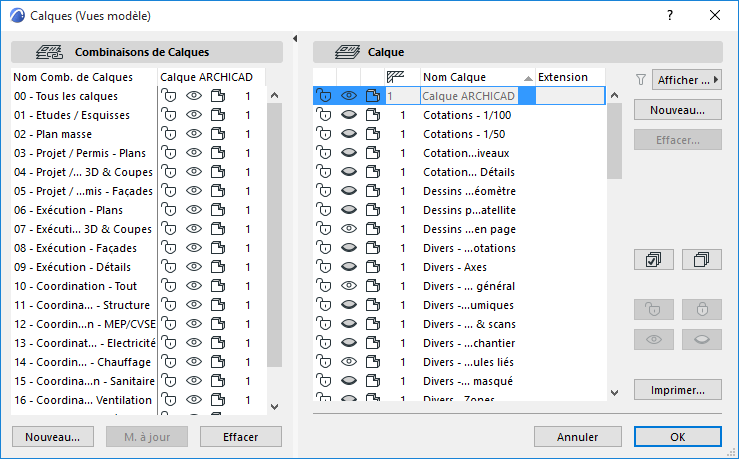Toggle lock icon for Cotations - 1/50 layer
Image resolution: width=739 pixels, height=459 pixels.
324,134
